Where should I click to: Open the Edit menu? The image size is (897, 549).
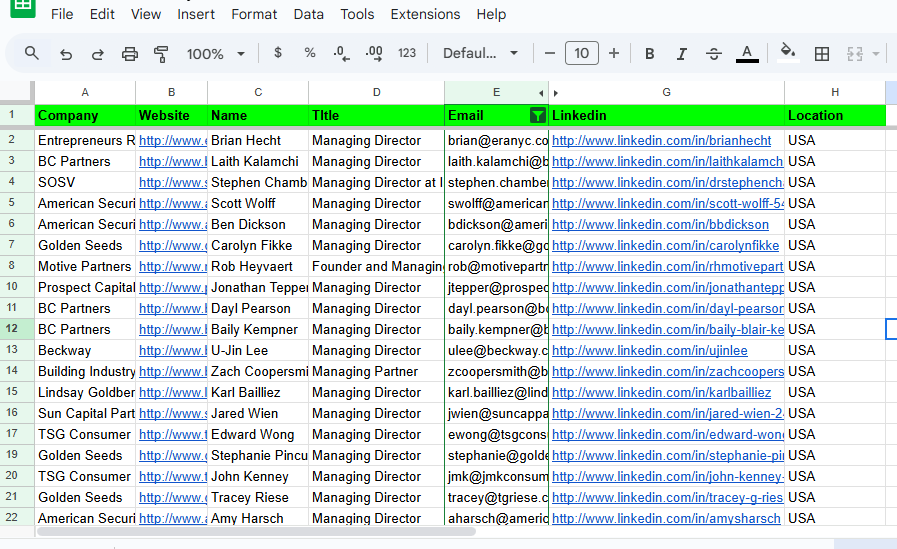(x=102, y=14)
